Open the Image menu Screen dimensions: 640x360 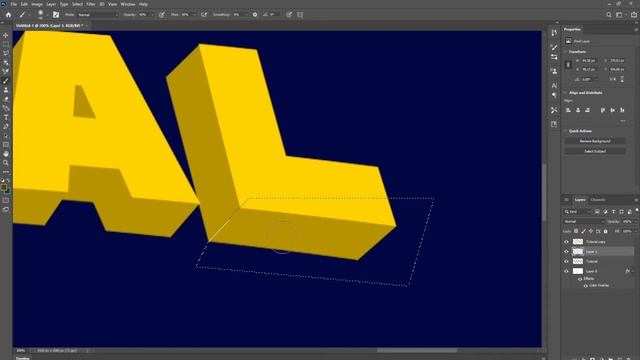tap(37, 4)
